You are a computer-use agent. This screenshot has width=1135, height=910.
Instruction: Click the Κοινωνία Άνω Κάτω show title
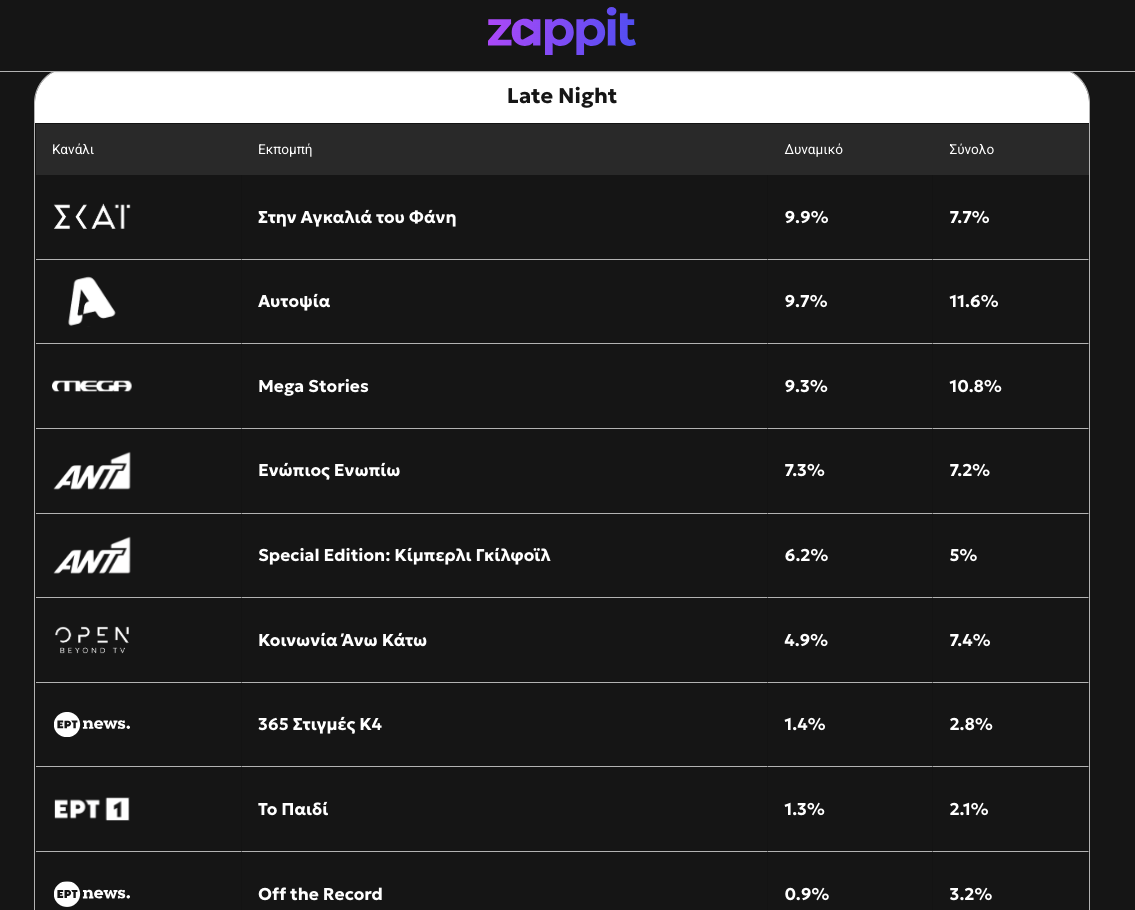pyautogui.click(x=342, y=640)
